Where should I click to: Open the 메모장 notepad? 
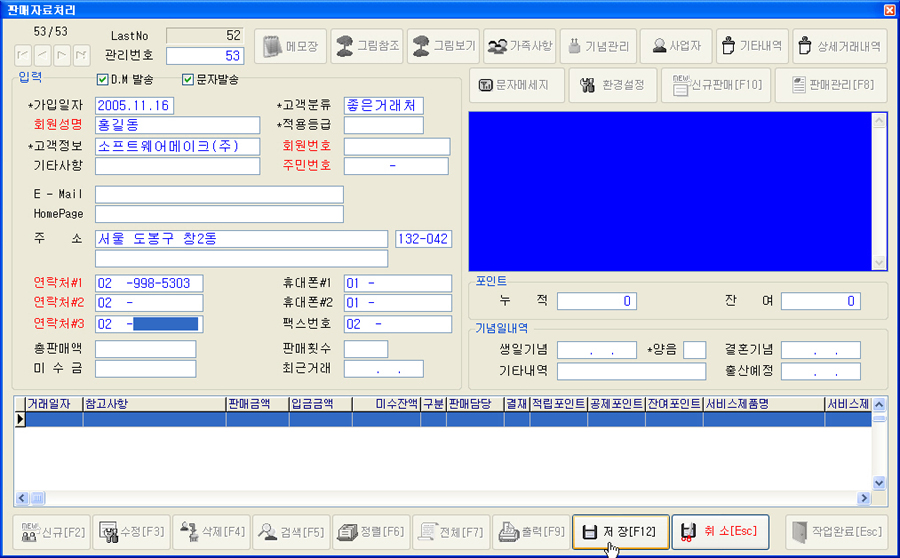(290, 45)
